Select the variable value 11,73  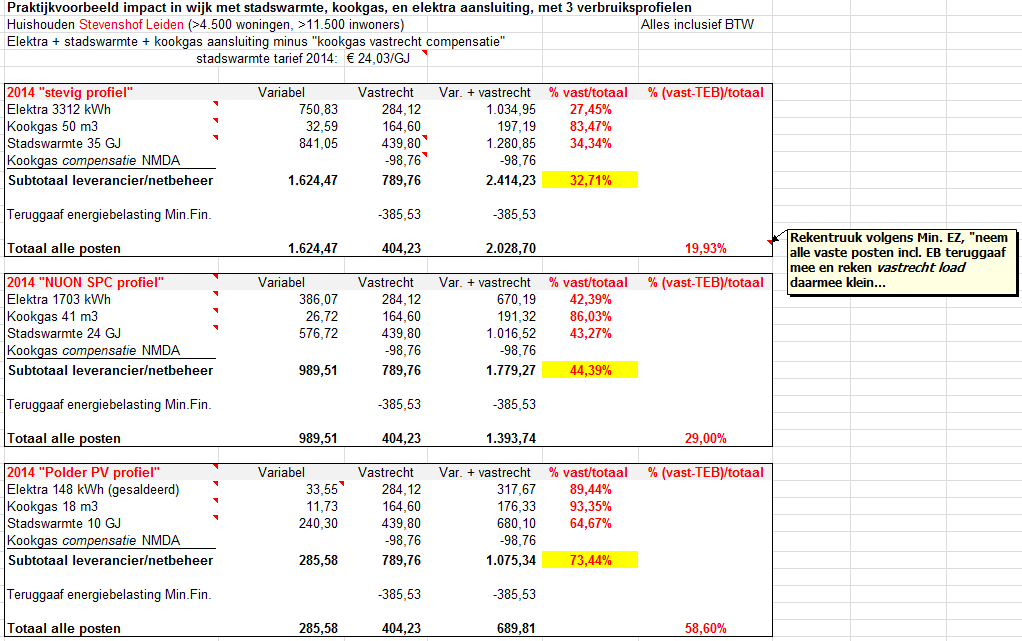322,506
